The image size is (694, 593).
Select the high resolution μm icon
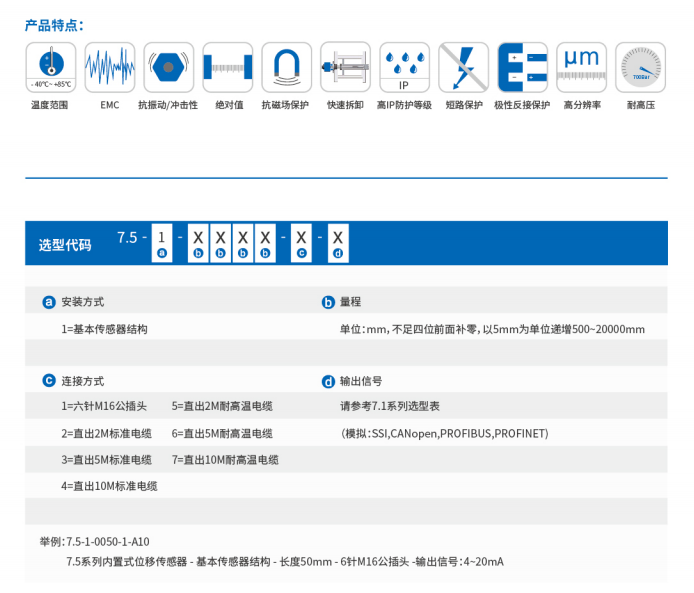(x=581, y=68)
